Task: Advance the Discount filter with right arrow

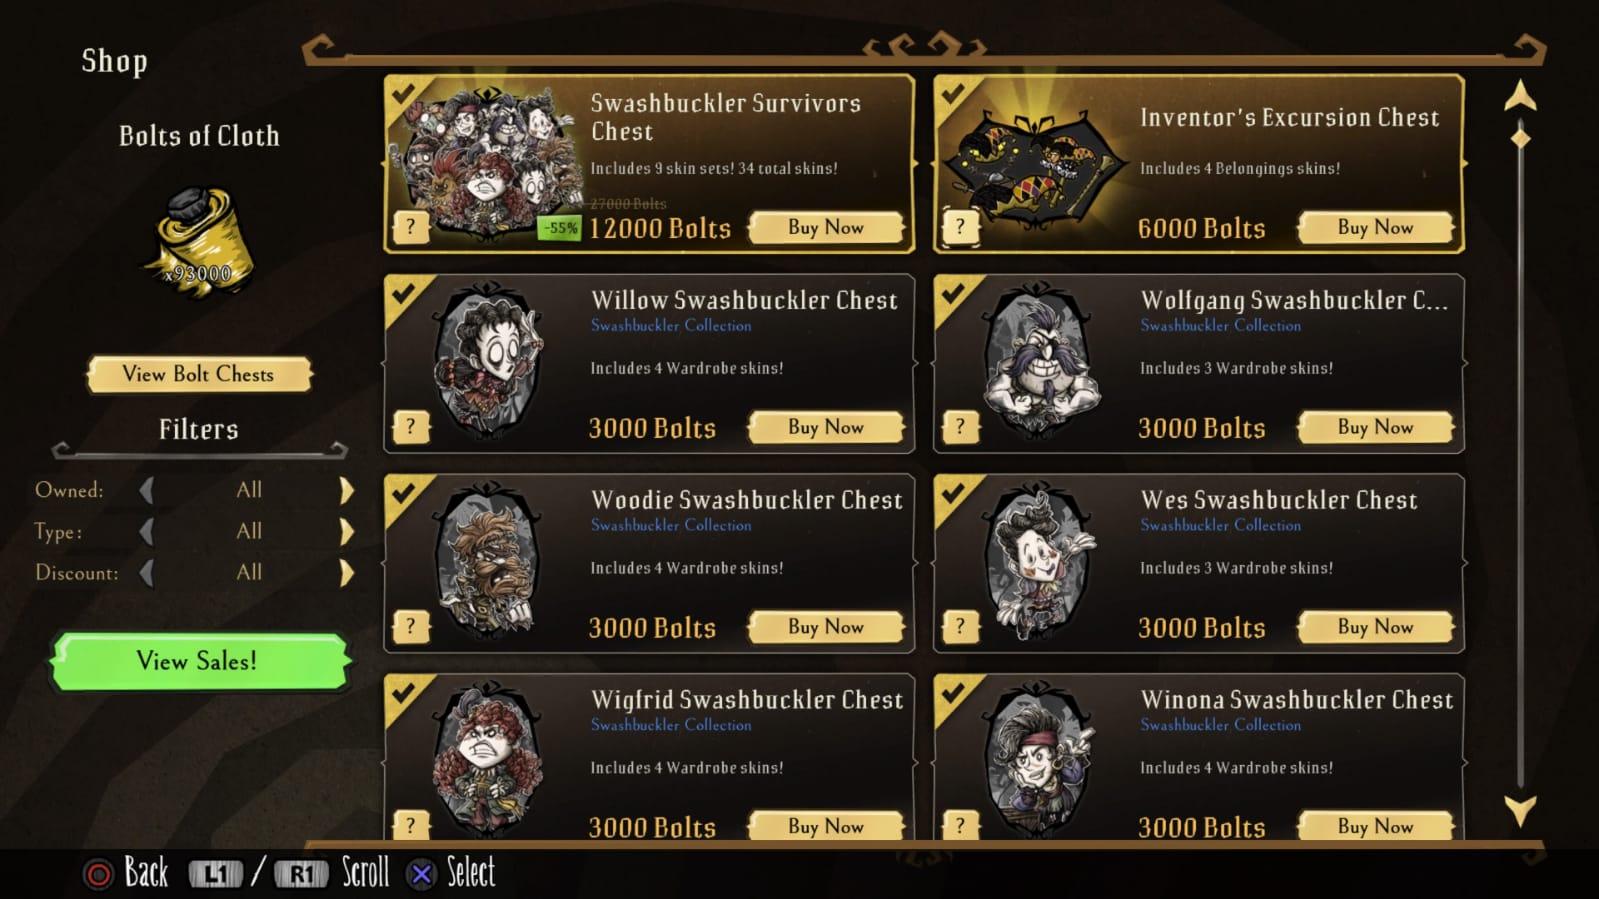Action: coord(346,573)
